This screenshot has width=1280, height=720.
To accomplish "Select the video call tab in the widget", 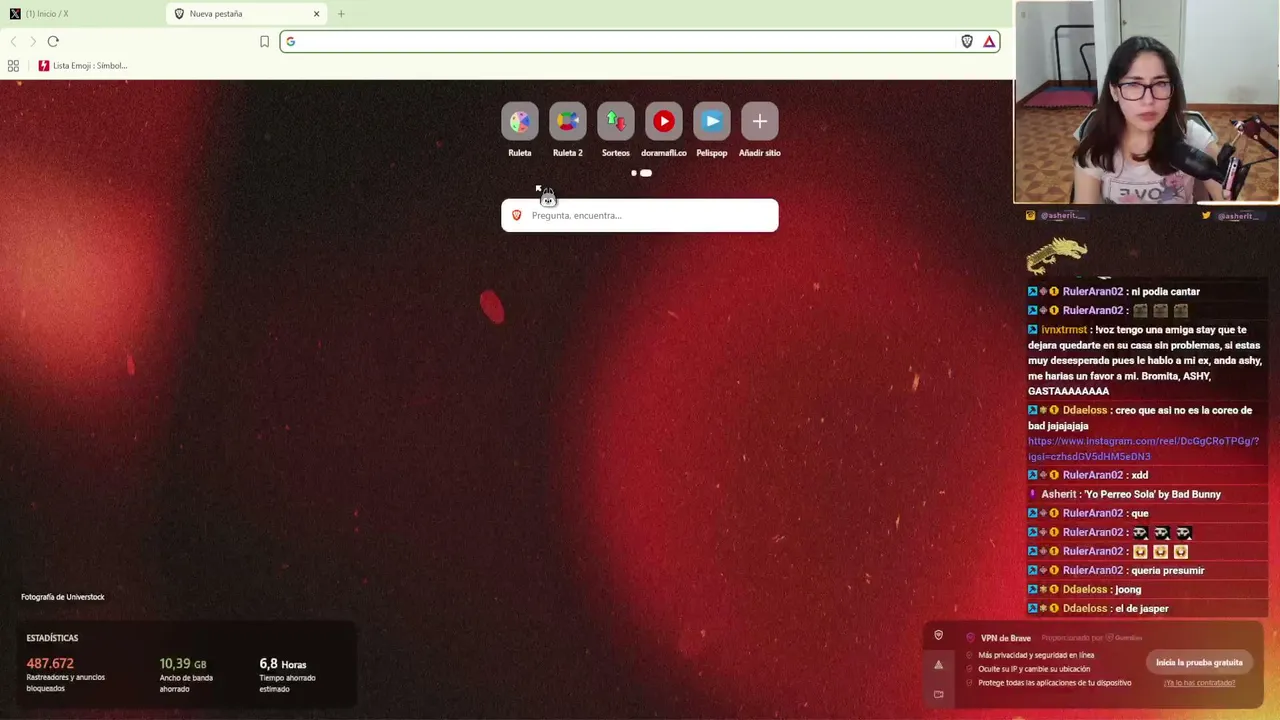I will pyautogui.click(x=938, y=694).
